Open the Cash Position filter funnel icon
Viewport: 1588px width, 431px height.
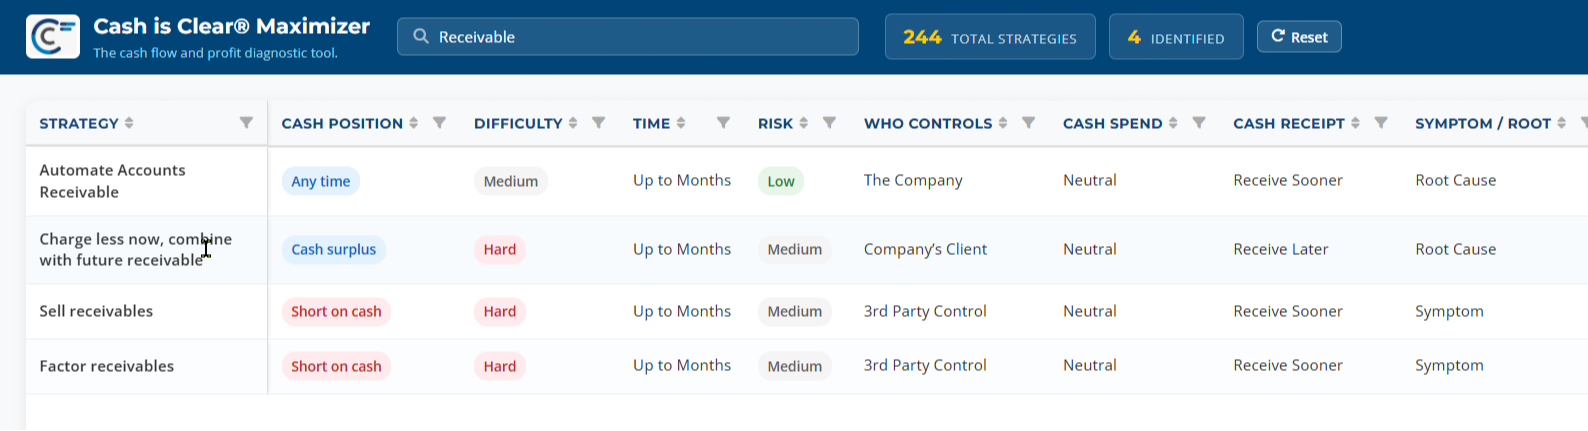[x=439, y=123]
